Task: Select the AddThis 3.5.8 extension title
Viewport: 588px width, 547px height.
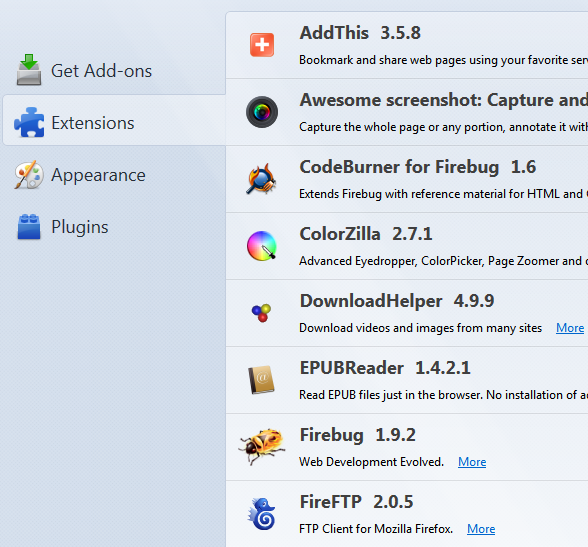Action: (360, 33)
